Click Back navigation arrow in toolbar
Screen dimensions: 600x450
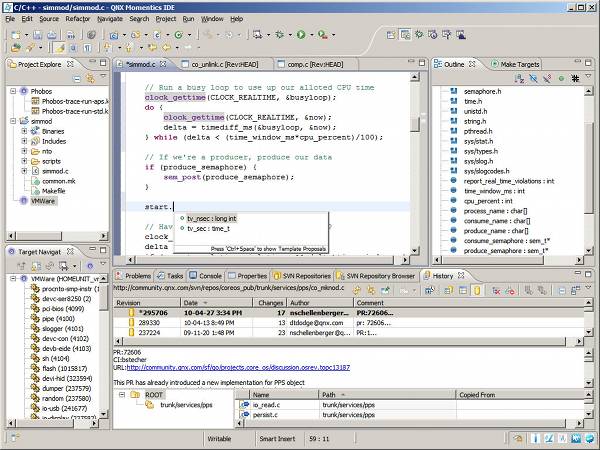167,48
